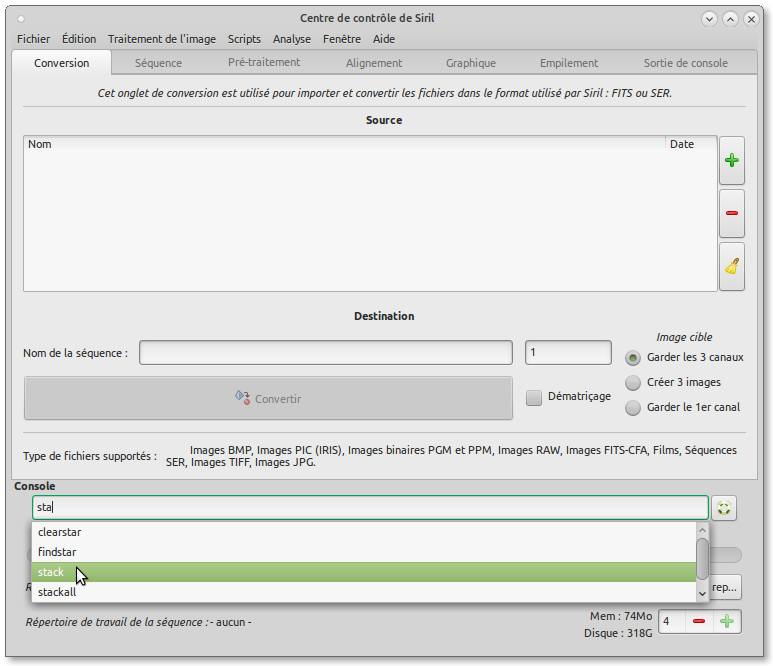Switch to the Empilement tab
773x666 pixels.
point(568,63)
